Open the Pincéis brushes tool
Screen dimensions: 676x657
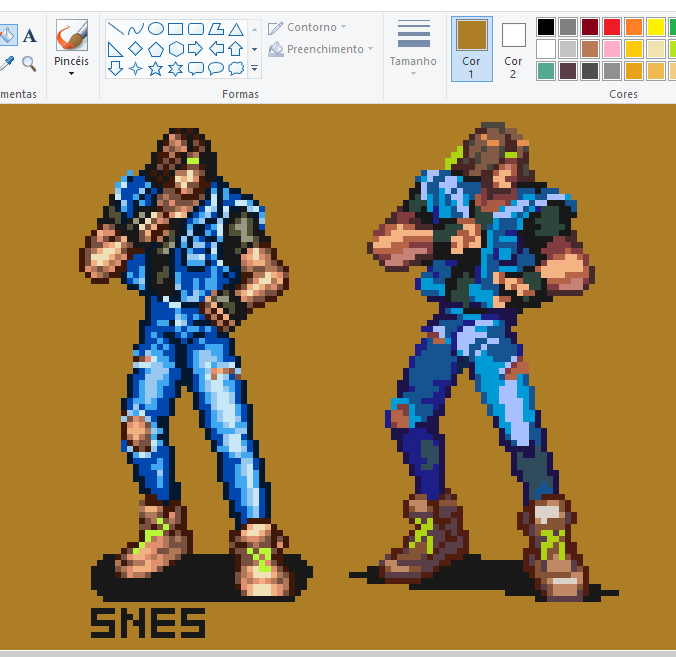(72, 35)
